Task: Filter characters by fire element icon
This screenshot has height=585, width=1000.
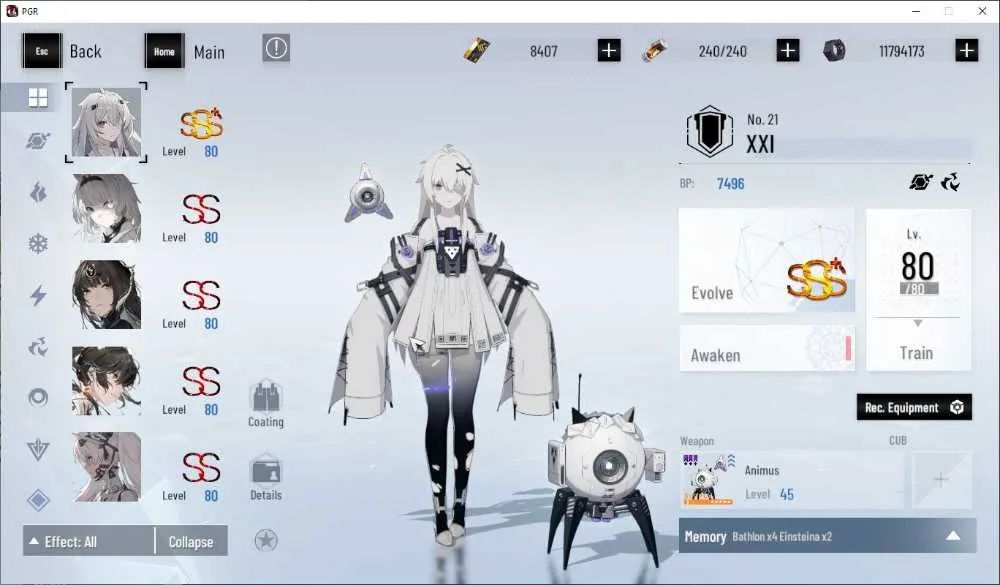Action: pos(38,191)
